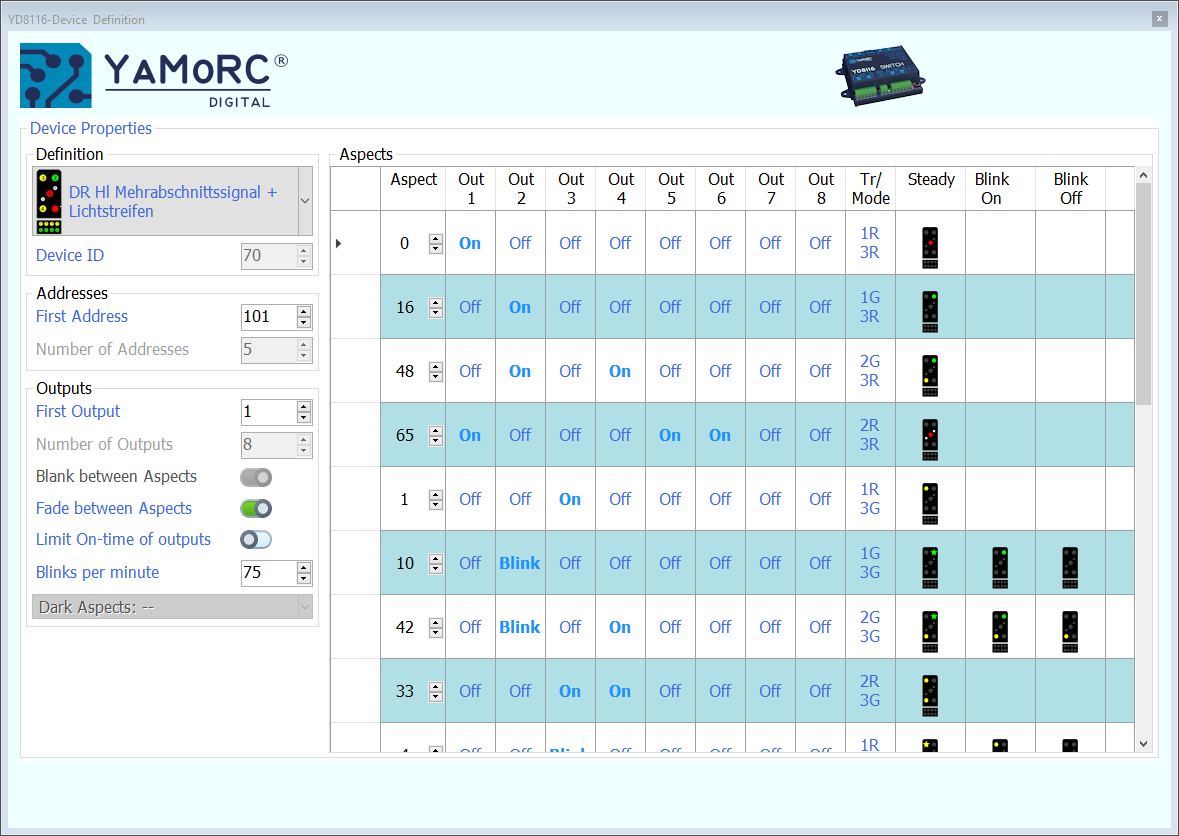Click the YD8116 switch device image

[x=880, y=75]
